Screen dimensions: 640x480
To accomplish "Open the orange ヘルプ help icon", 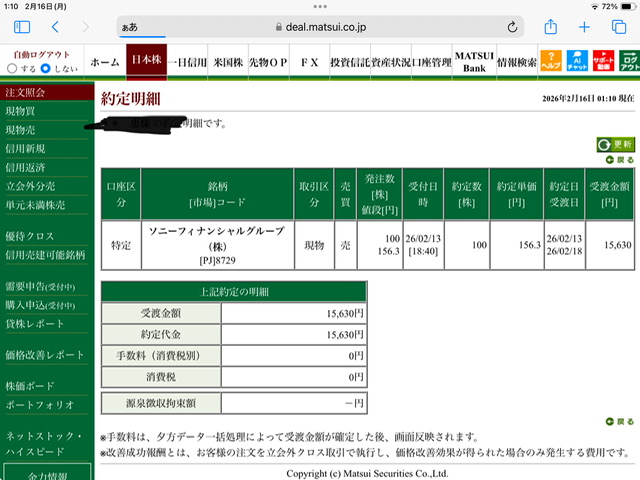I will point(551,60).
